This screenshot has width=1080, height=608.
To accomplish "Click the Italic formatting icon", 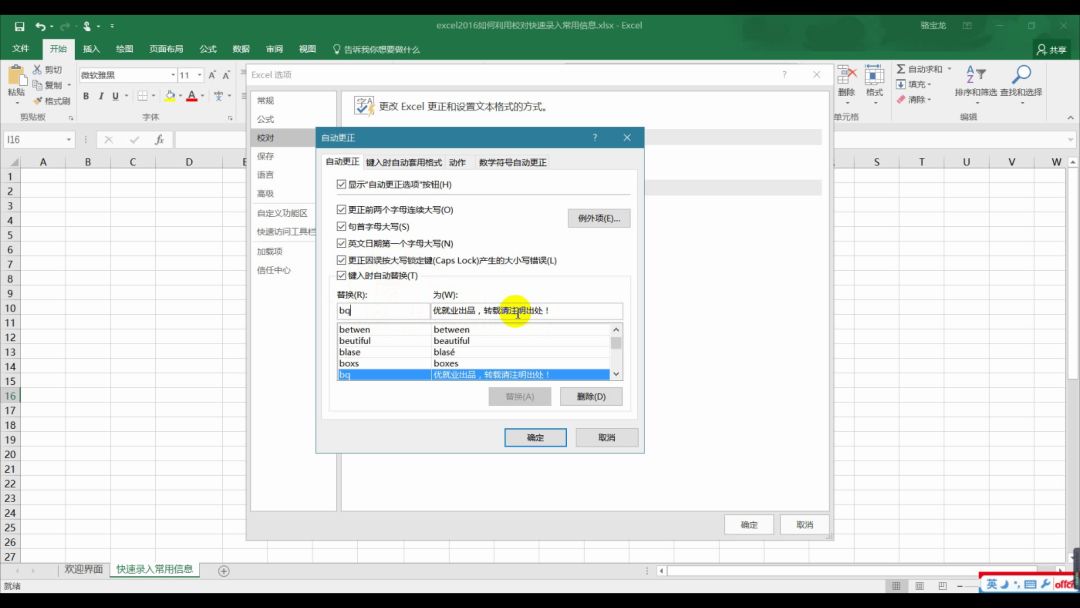I will (101, 96).
